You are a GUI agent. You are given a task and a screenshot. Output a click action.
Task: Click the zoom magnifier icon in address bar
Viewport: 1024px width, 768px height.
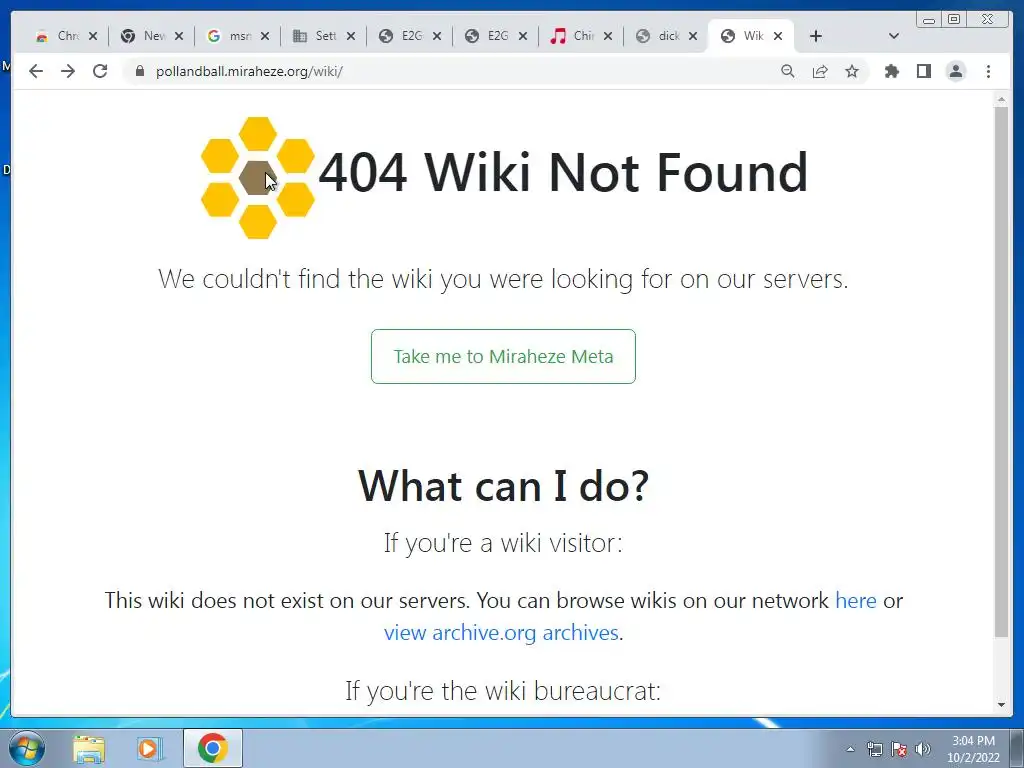point(788,71)
